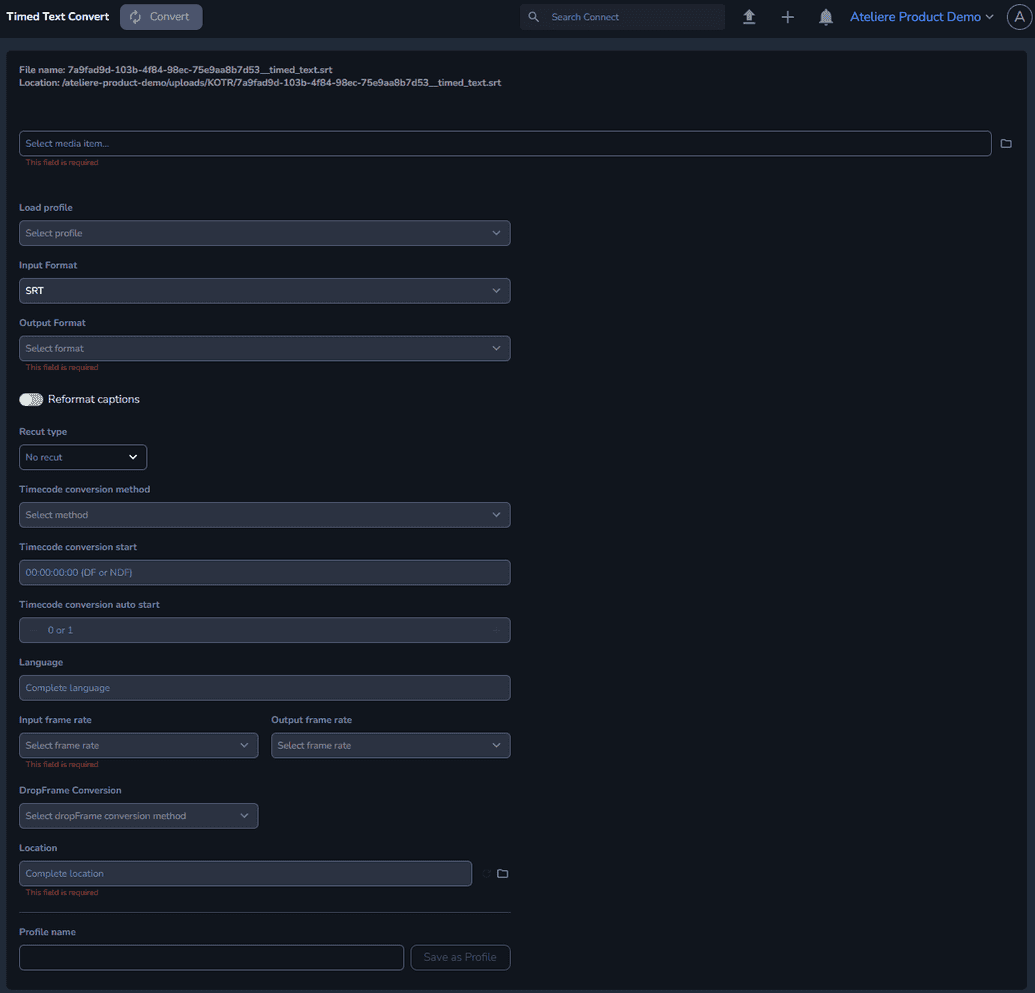Click into the Search Connect box
This screenshot has width=1035, height=993.
pos(622,17)
